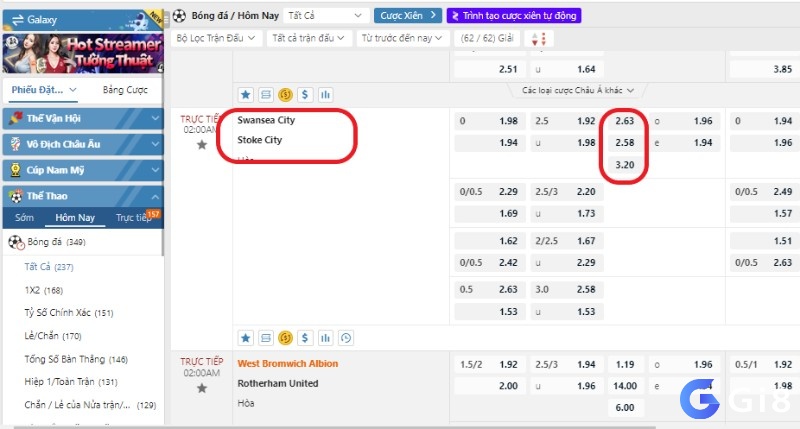
Task: Click the Cược Xiên button
Action: click(407, 16)
